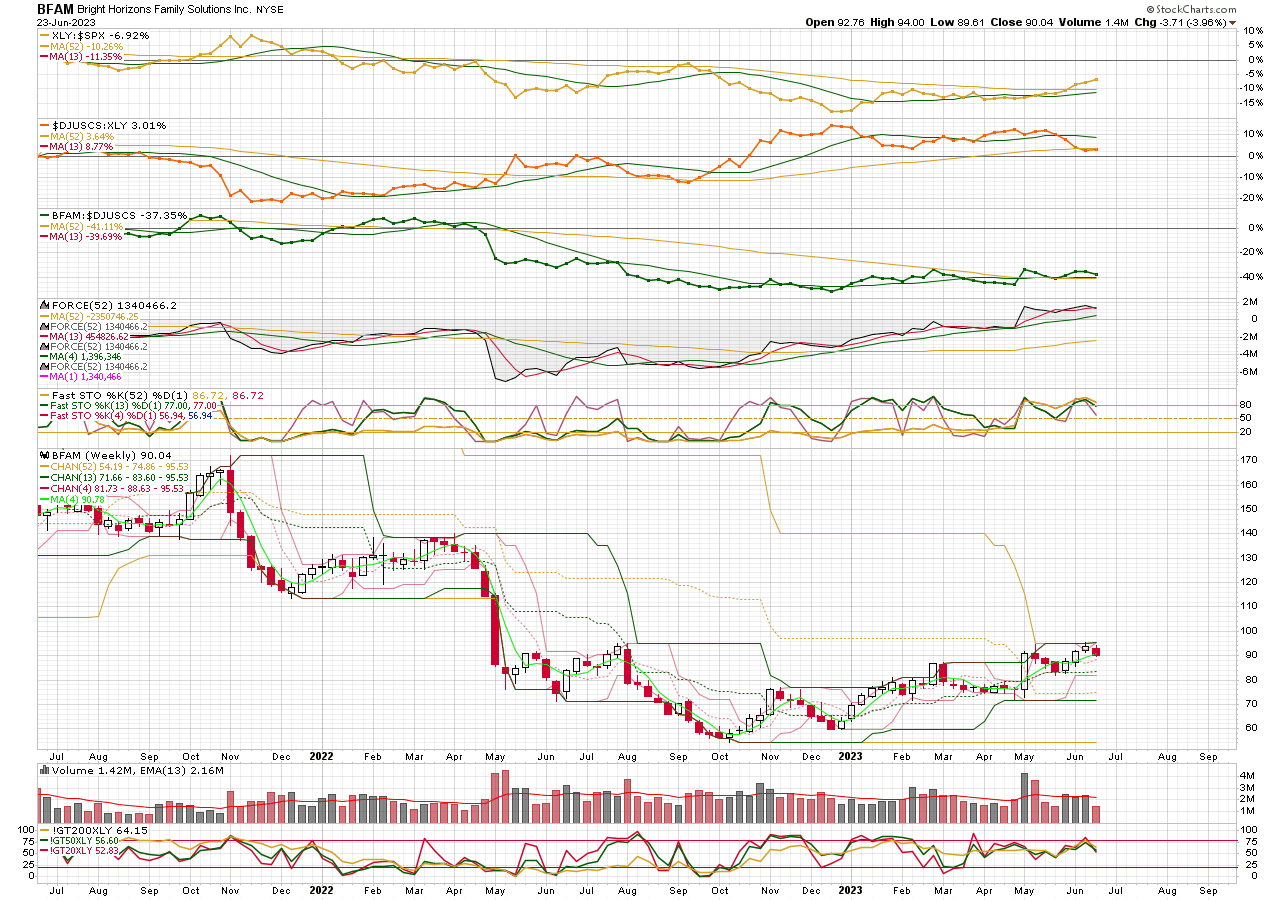Viewport: 1280px width, 900px height.
Task: Click the !GT200XLY 64.15 legend
Action: tap(93, 830)
